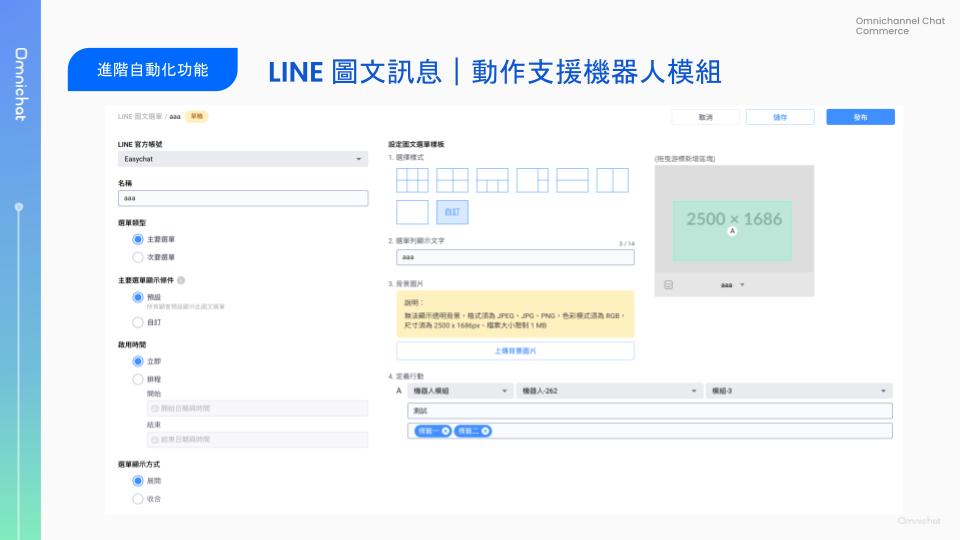Select the six-cell grid layout template
Image resolution: width=960 pixels, height=540 pixels.
tap(412, 180)
